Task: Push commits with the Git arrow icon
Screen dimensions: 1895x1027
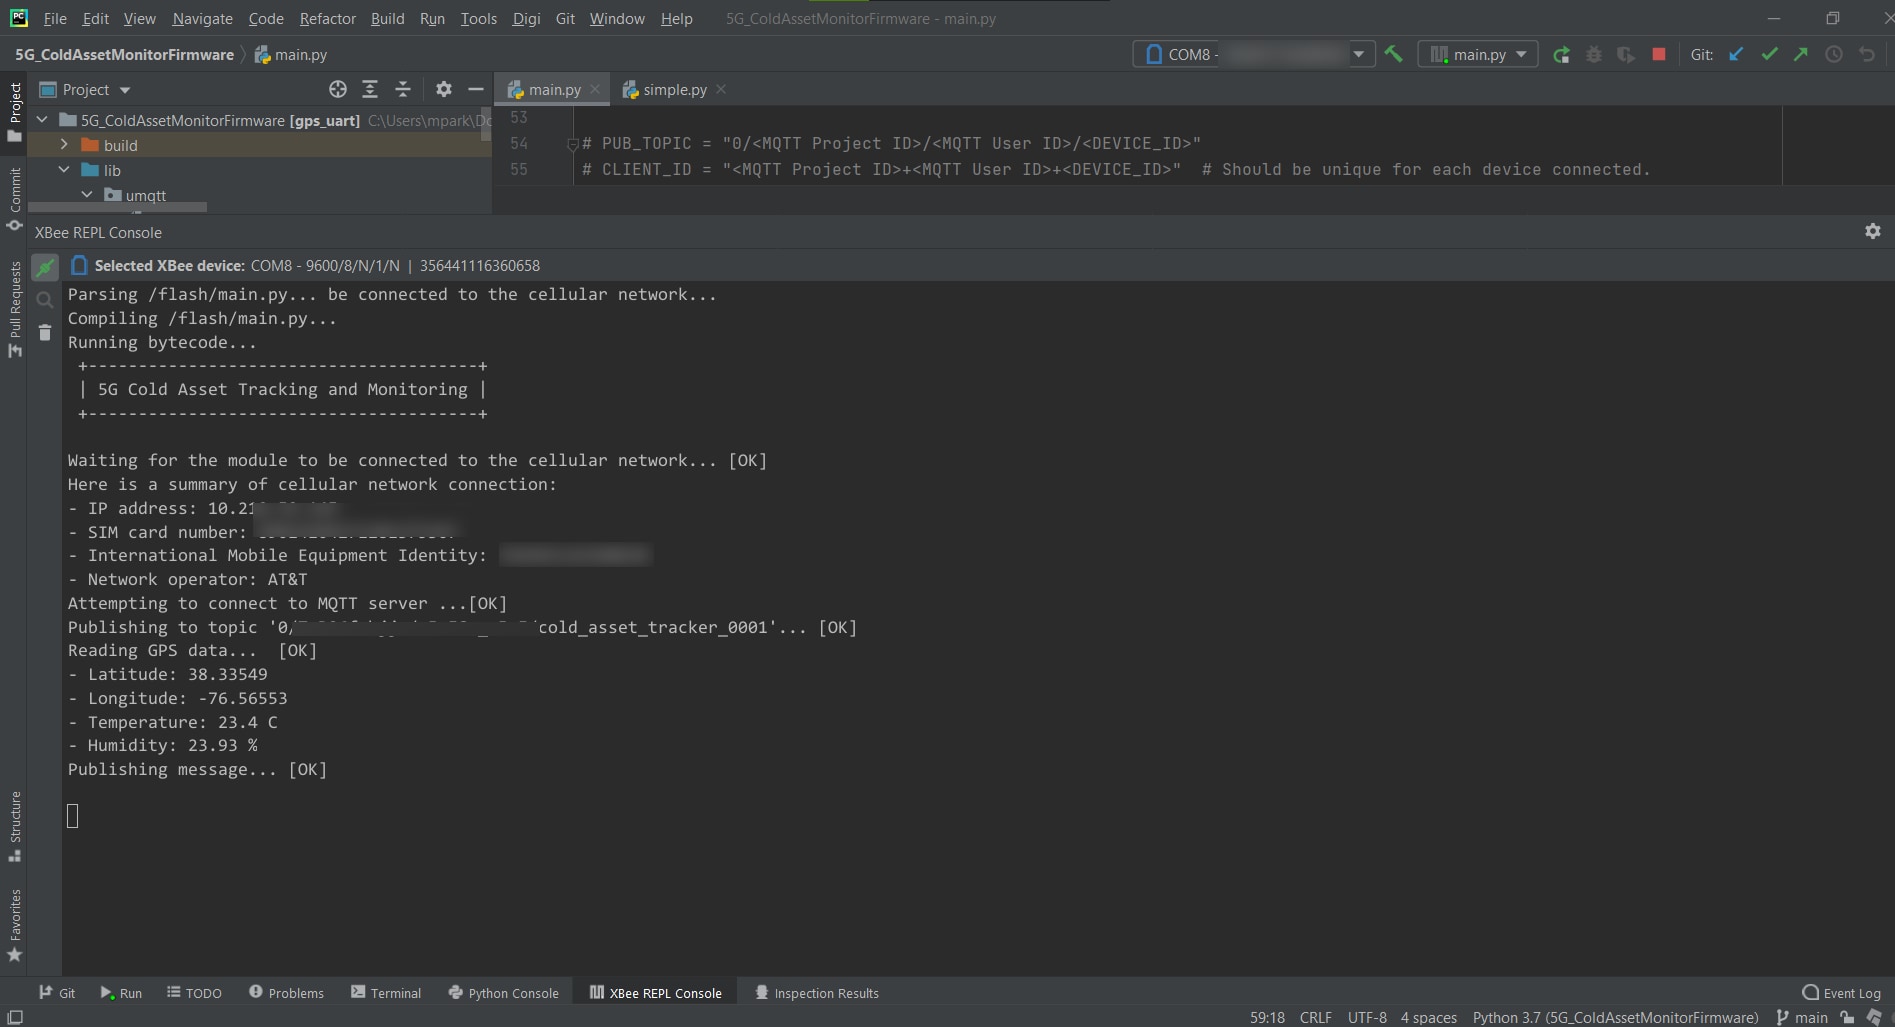Action: pyautogui.click(x=1800, y=55)
